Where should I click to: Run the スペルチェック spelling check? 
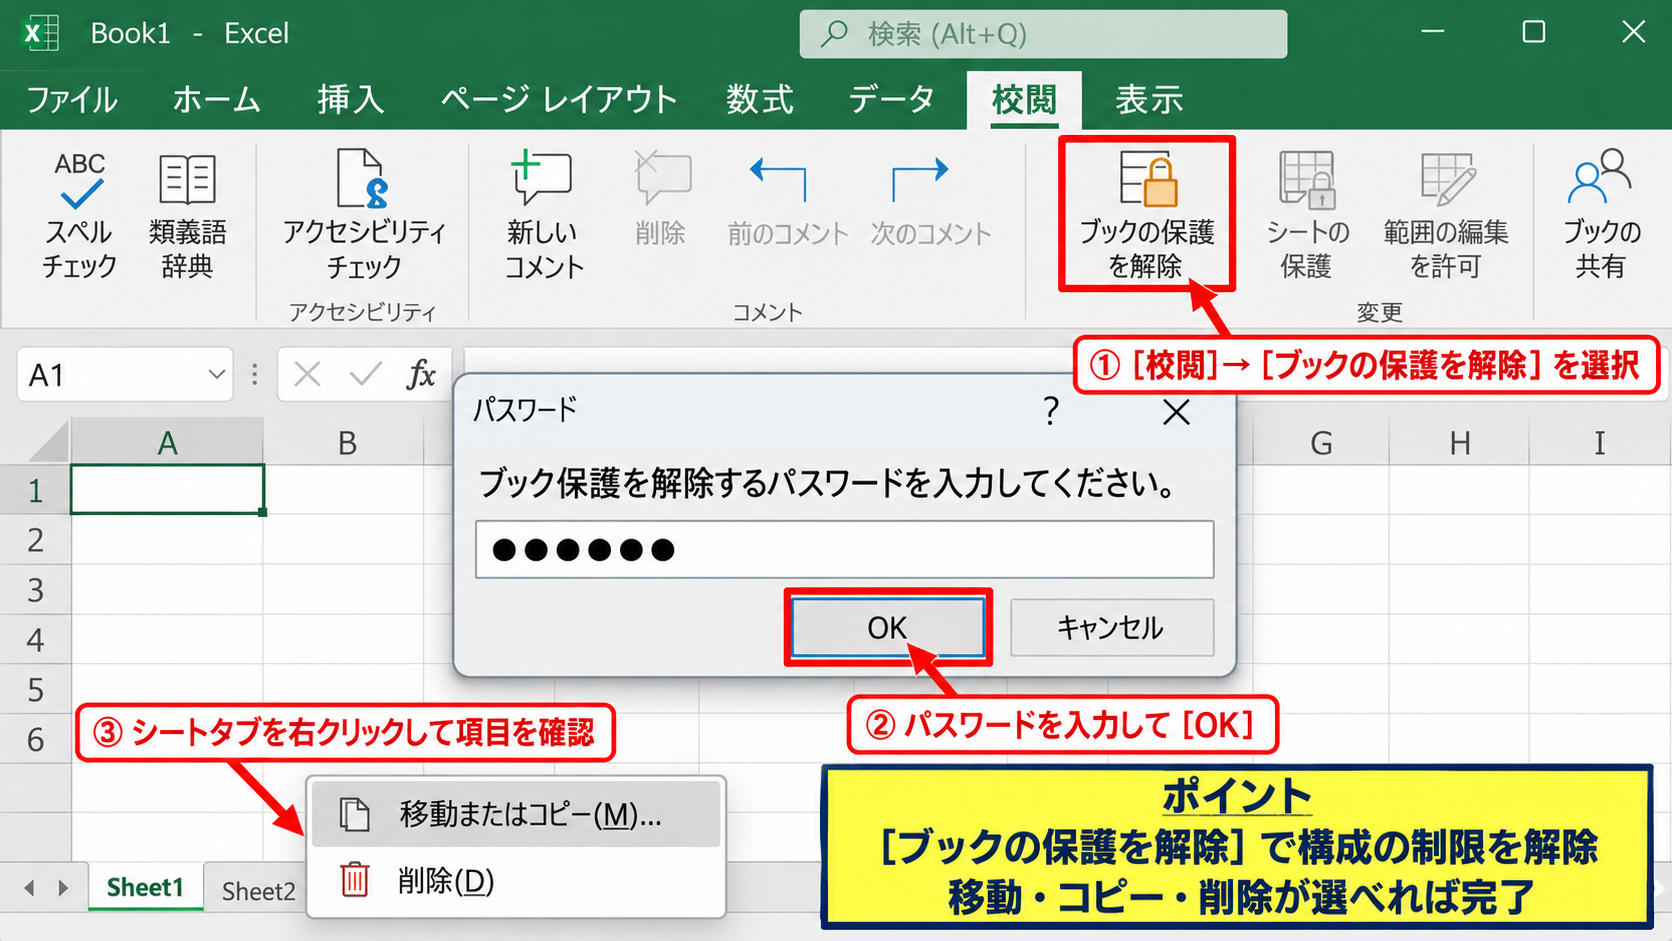80,215
